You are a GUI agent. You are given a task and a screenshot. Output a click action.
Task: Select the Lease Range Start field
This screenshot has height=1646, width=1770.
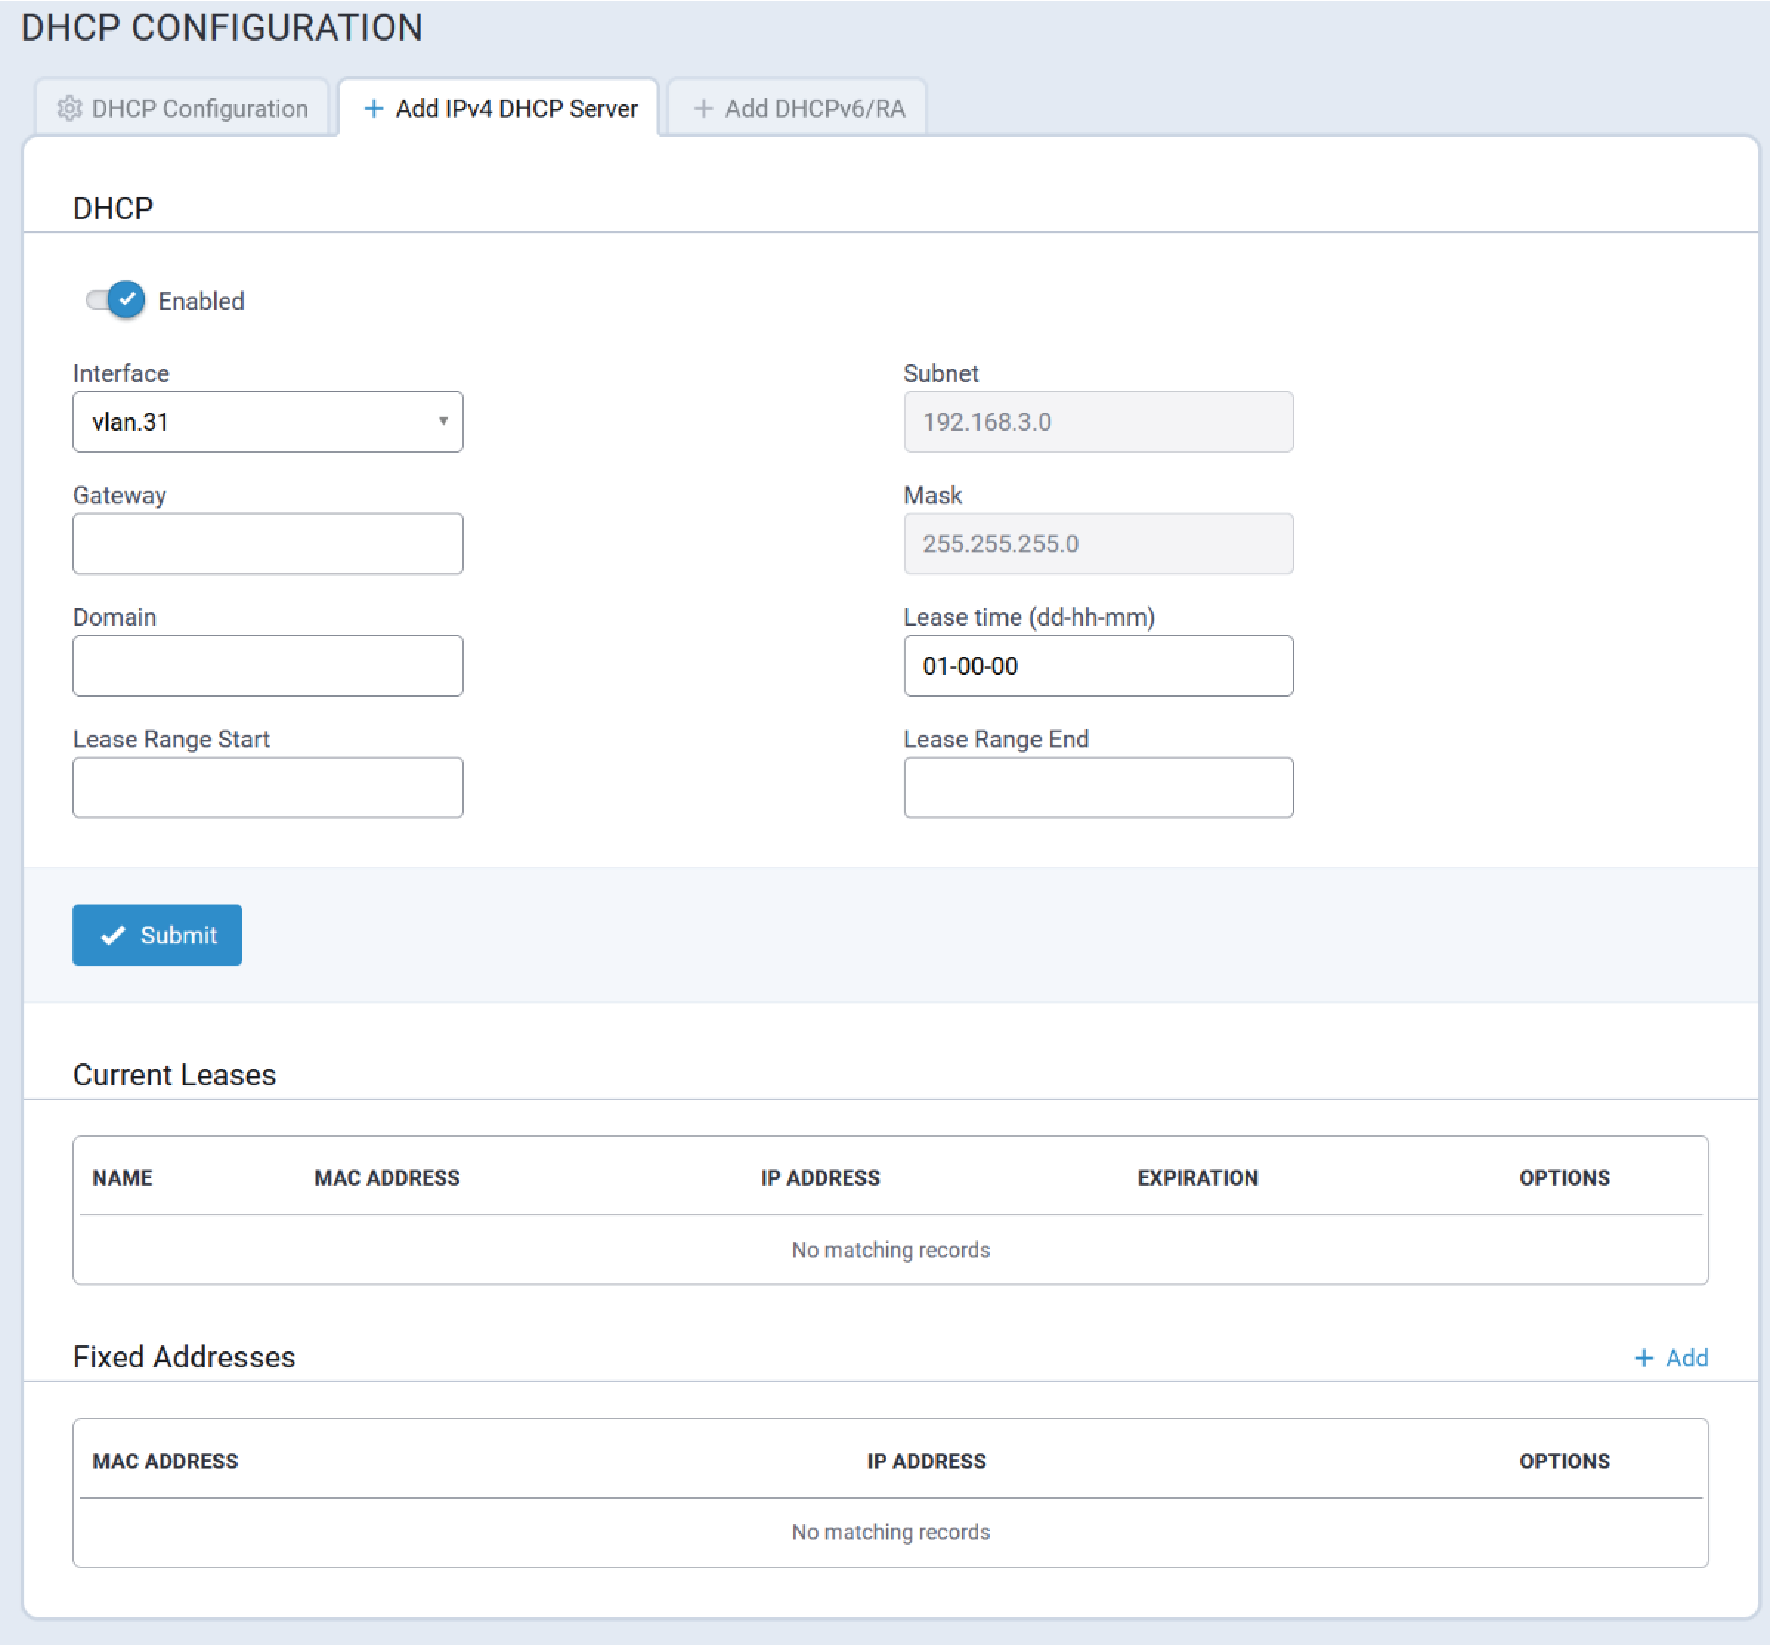click(x=268, y=788)
